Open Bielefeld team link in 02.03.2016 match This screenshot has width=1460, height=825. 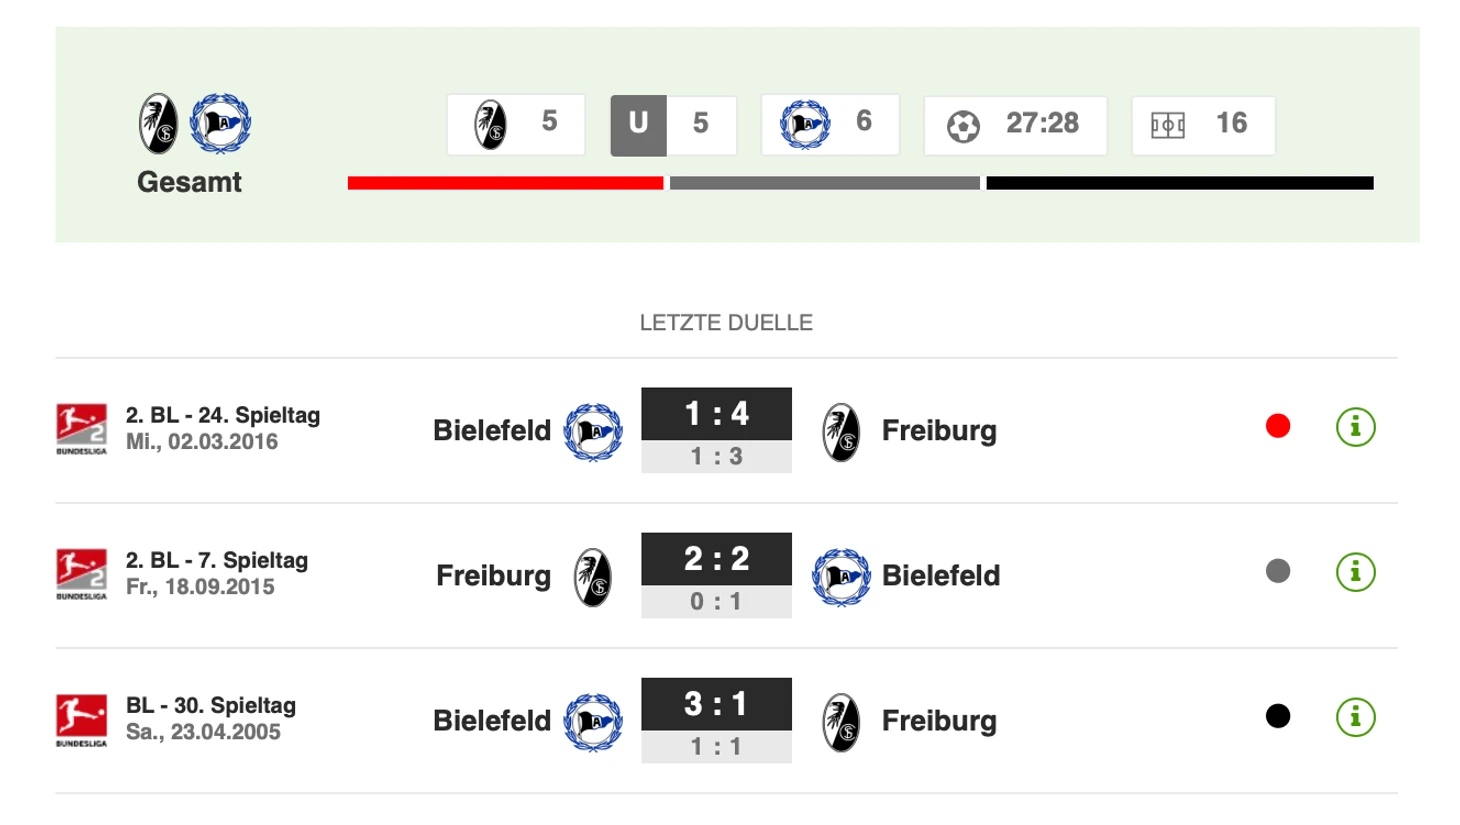point(491,431)
